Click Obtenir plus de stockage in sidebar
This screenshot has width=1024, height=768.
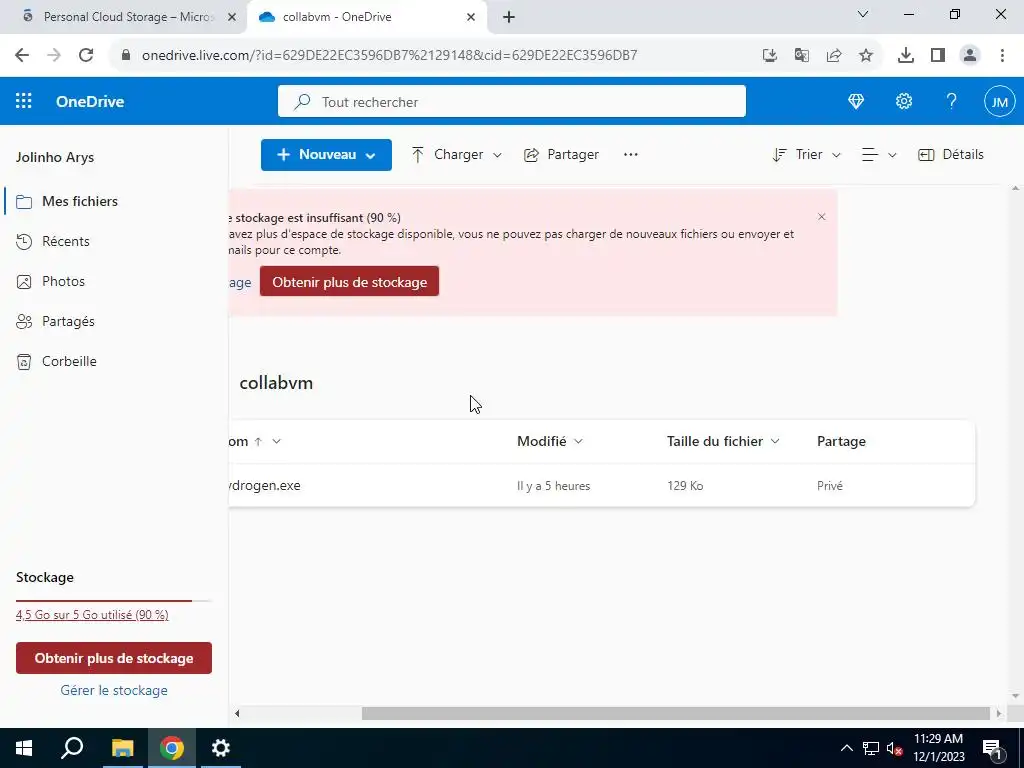click(114, 658)
